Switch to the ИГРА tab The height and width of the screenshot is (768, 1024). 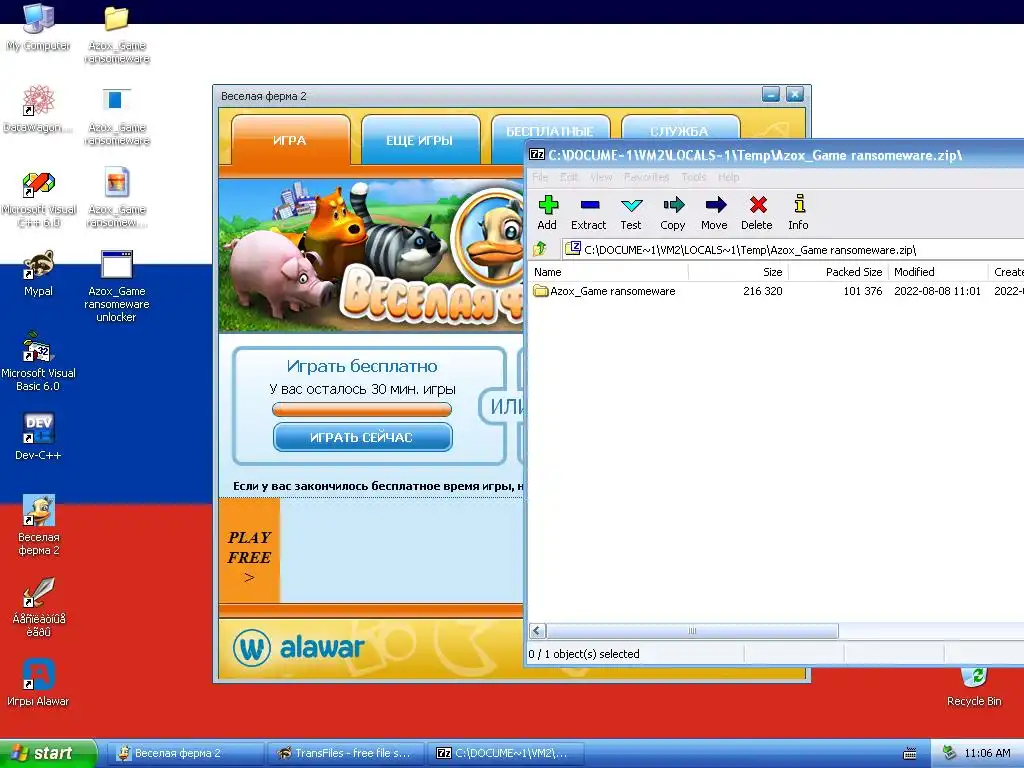[x=290, y=140]
